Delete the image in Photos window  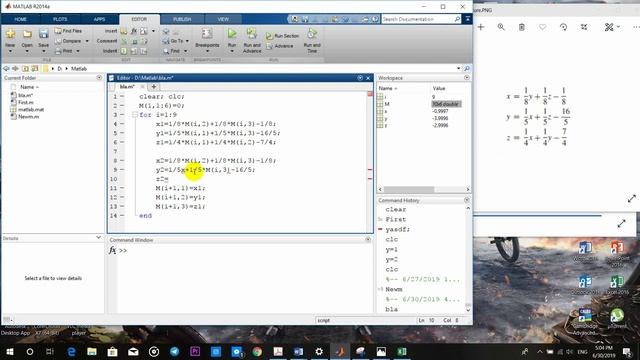522,27
